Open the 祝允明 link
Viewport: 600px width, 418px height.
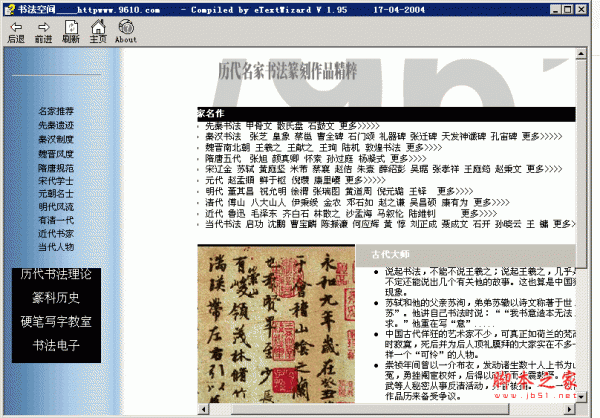point(273,191)
